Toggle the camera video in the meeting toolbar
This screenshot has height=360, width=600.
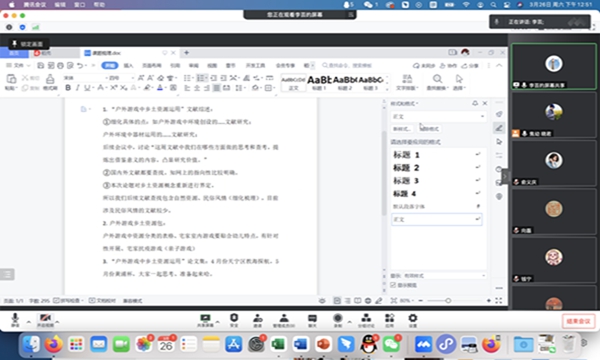coord(45,320)
